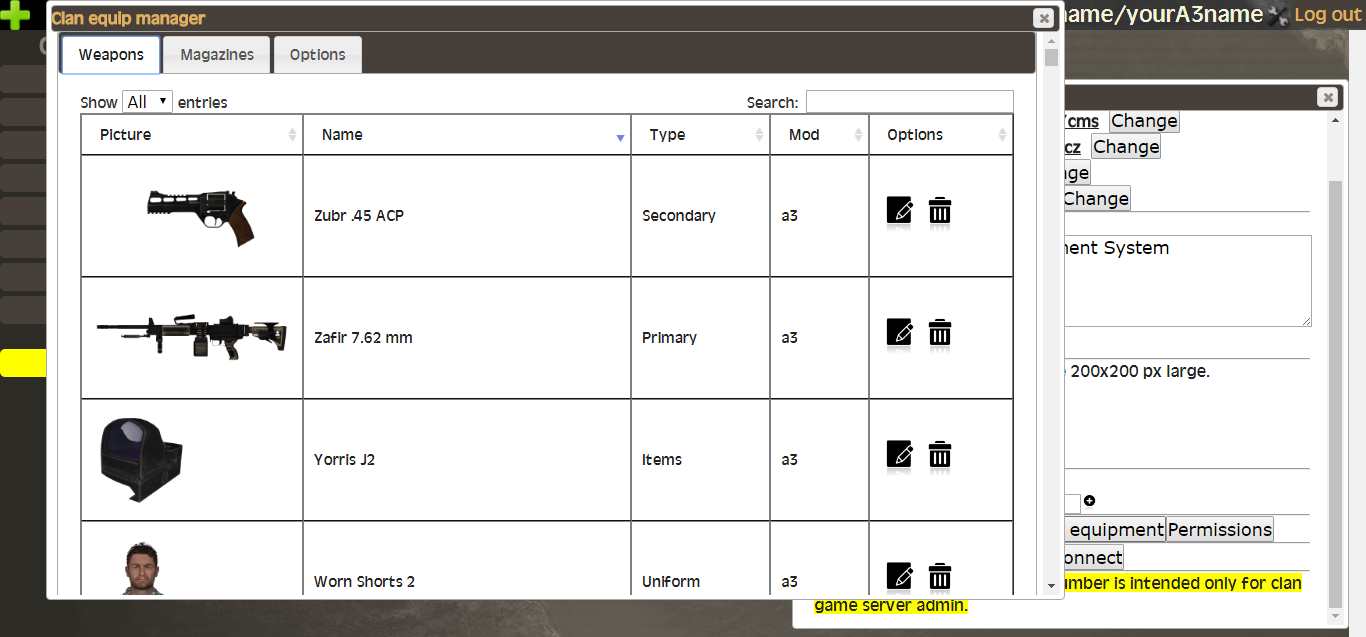The image size is (1366, 637).
Task: Click the Zubr revolver thumbnail
Action: click(200, 216)
